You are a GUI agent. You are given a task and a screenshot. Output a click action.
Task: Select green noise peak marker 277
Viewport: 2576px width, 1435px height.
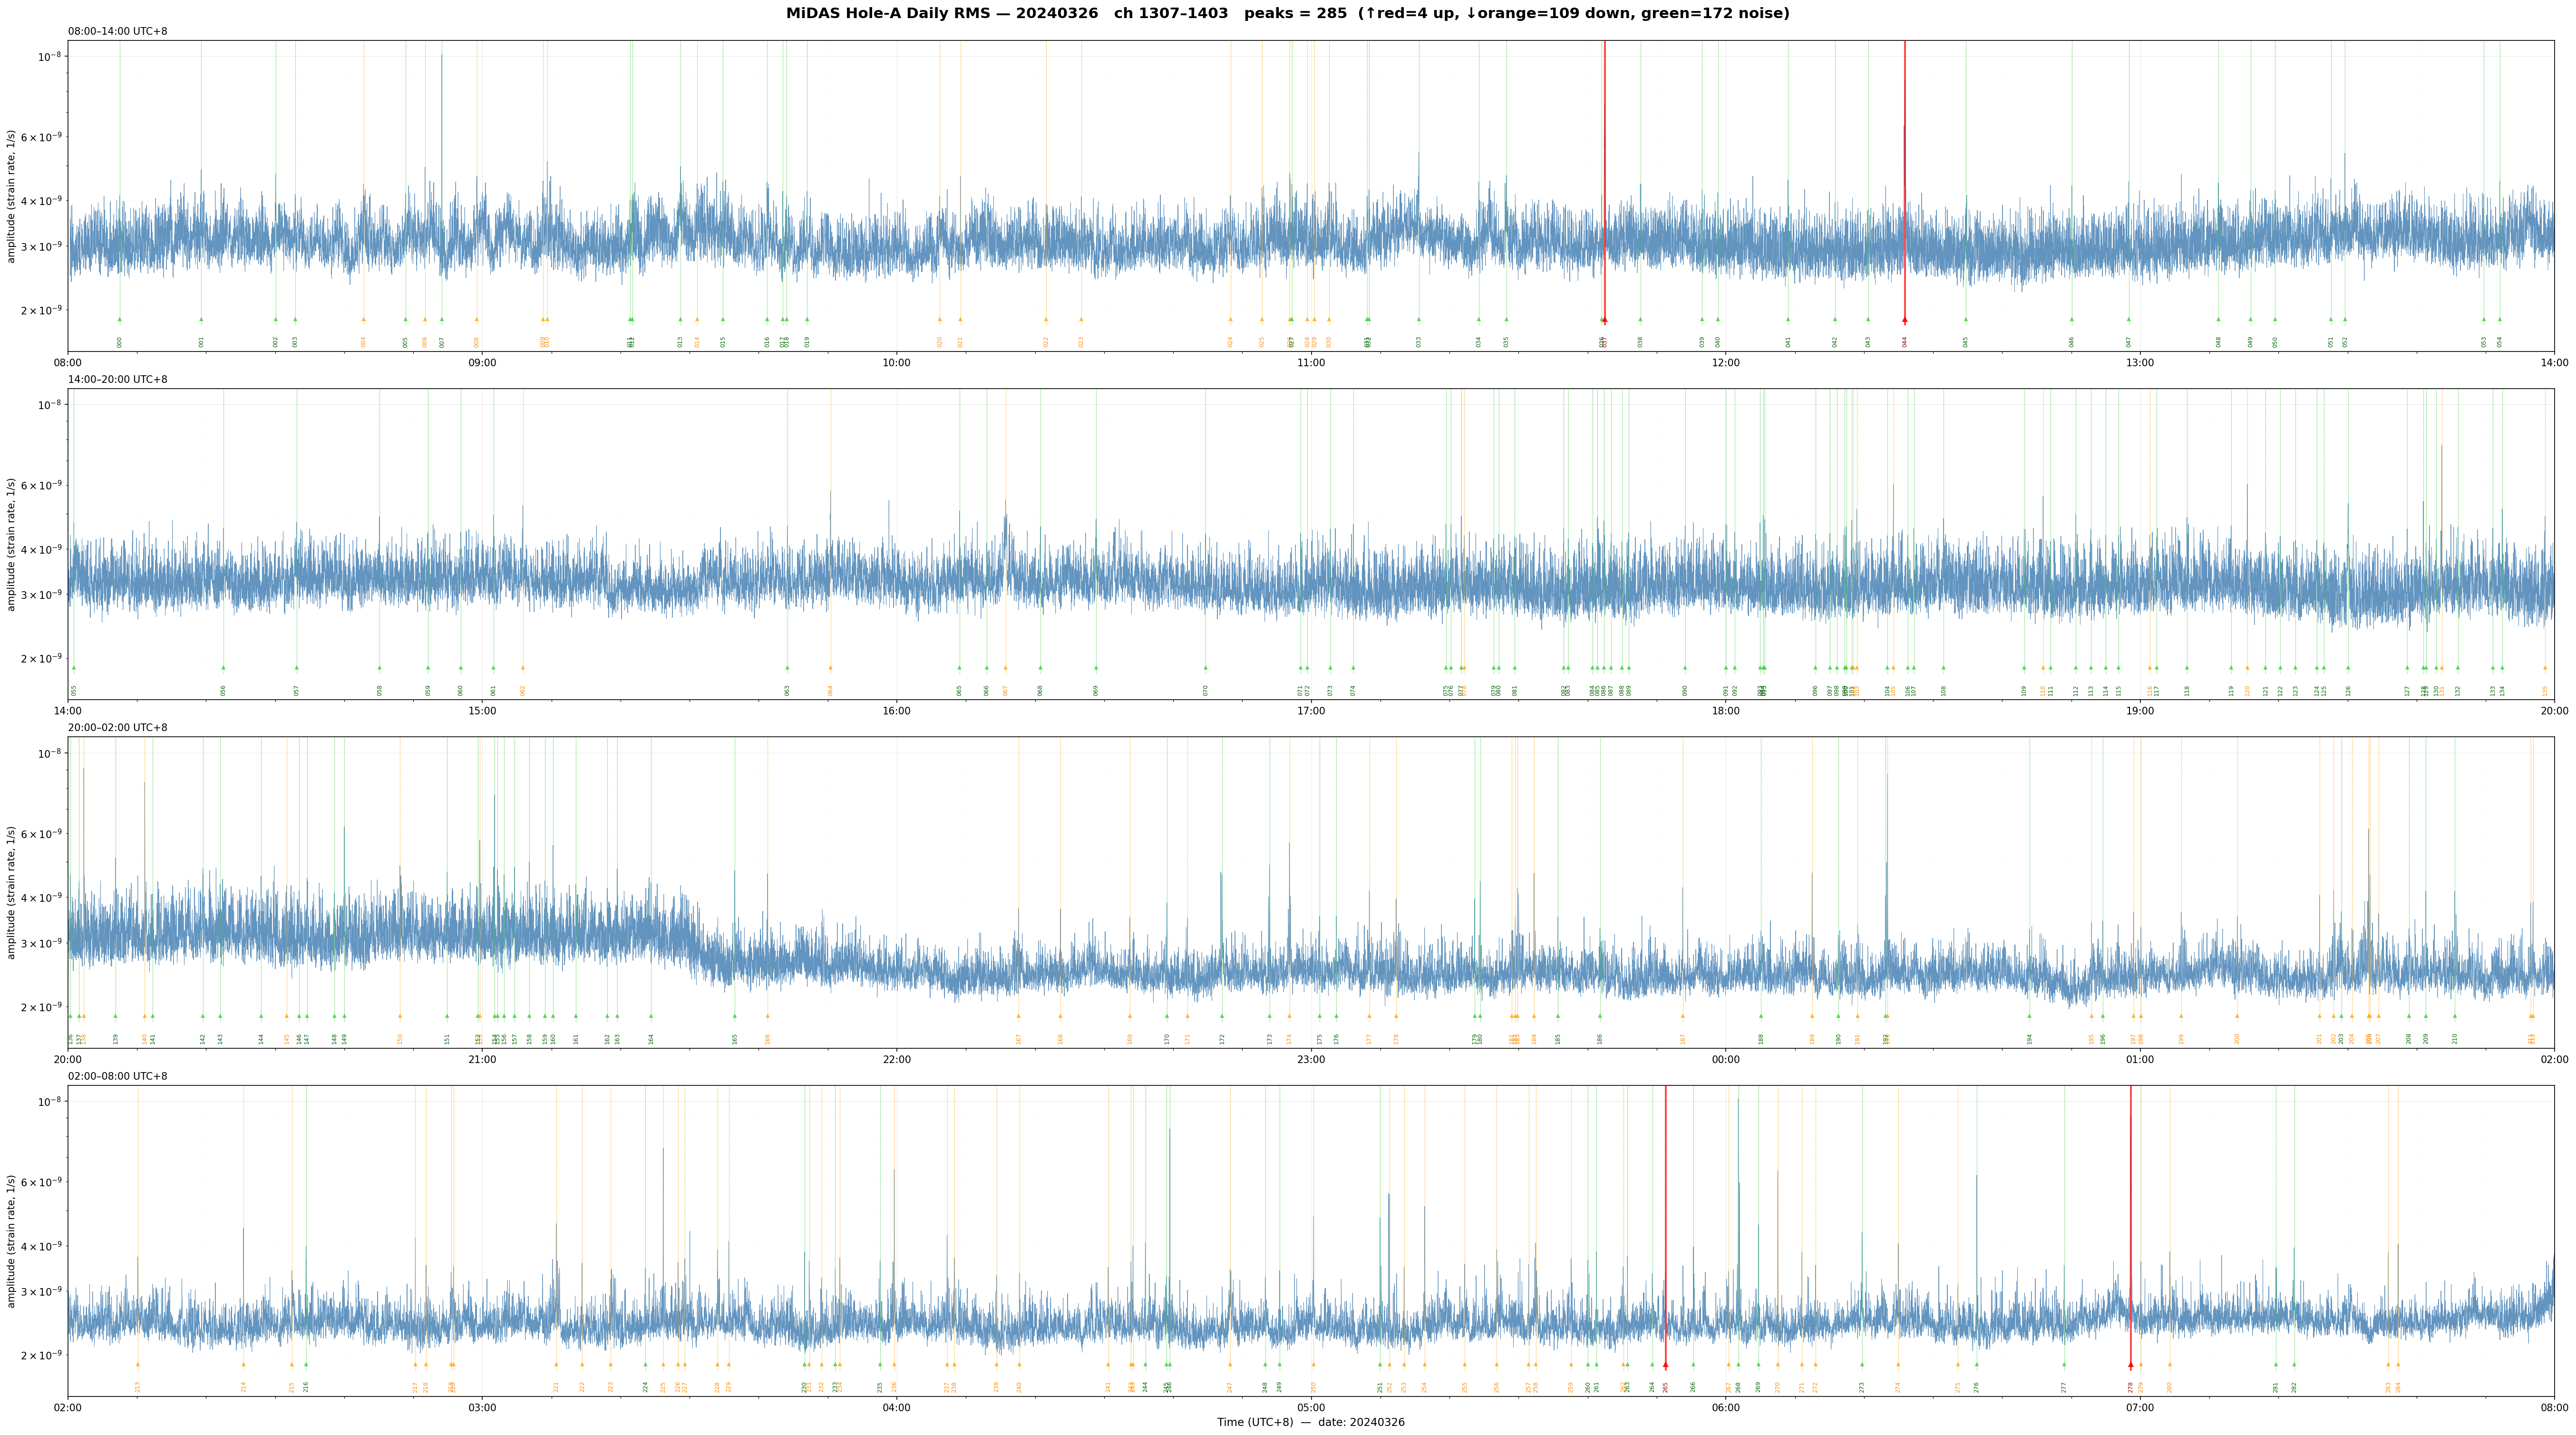coord(2063,1365)
